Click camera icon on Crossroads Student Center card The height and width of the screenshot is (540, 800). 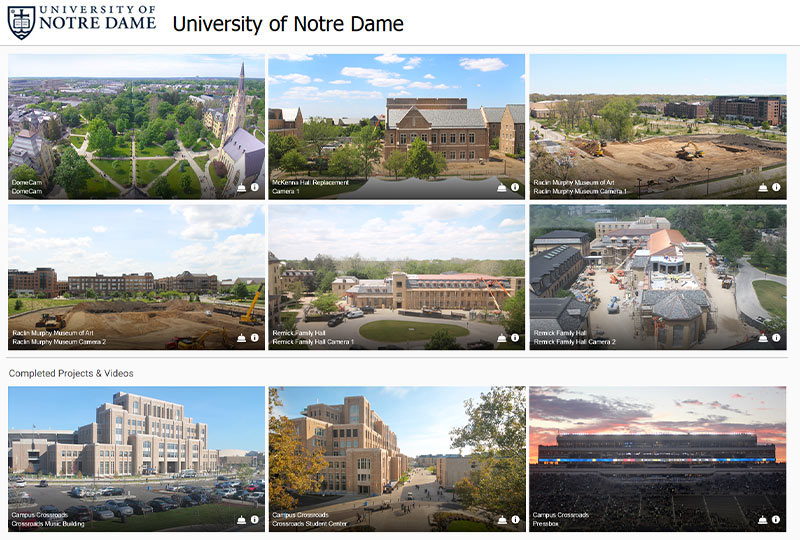coord(502,520)
